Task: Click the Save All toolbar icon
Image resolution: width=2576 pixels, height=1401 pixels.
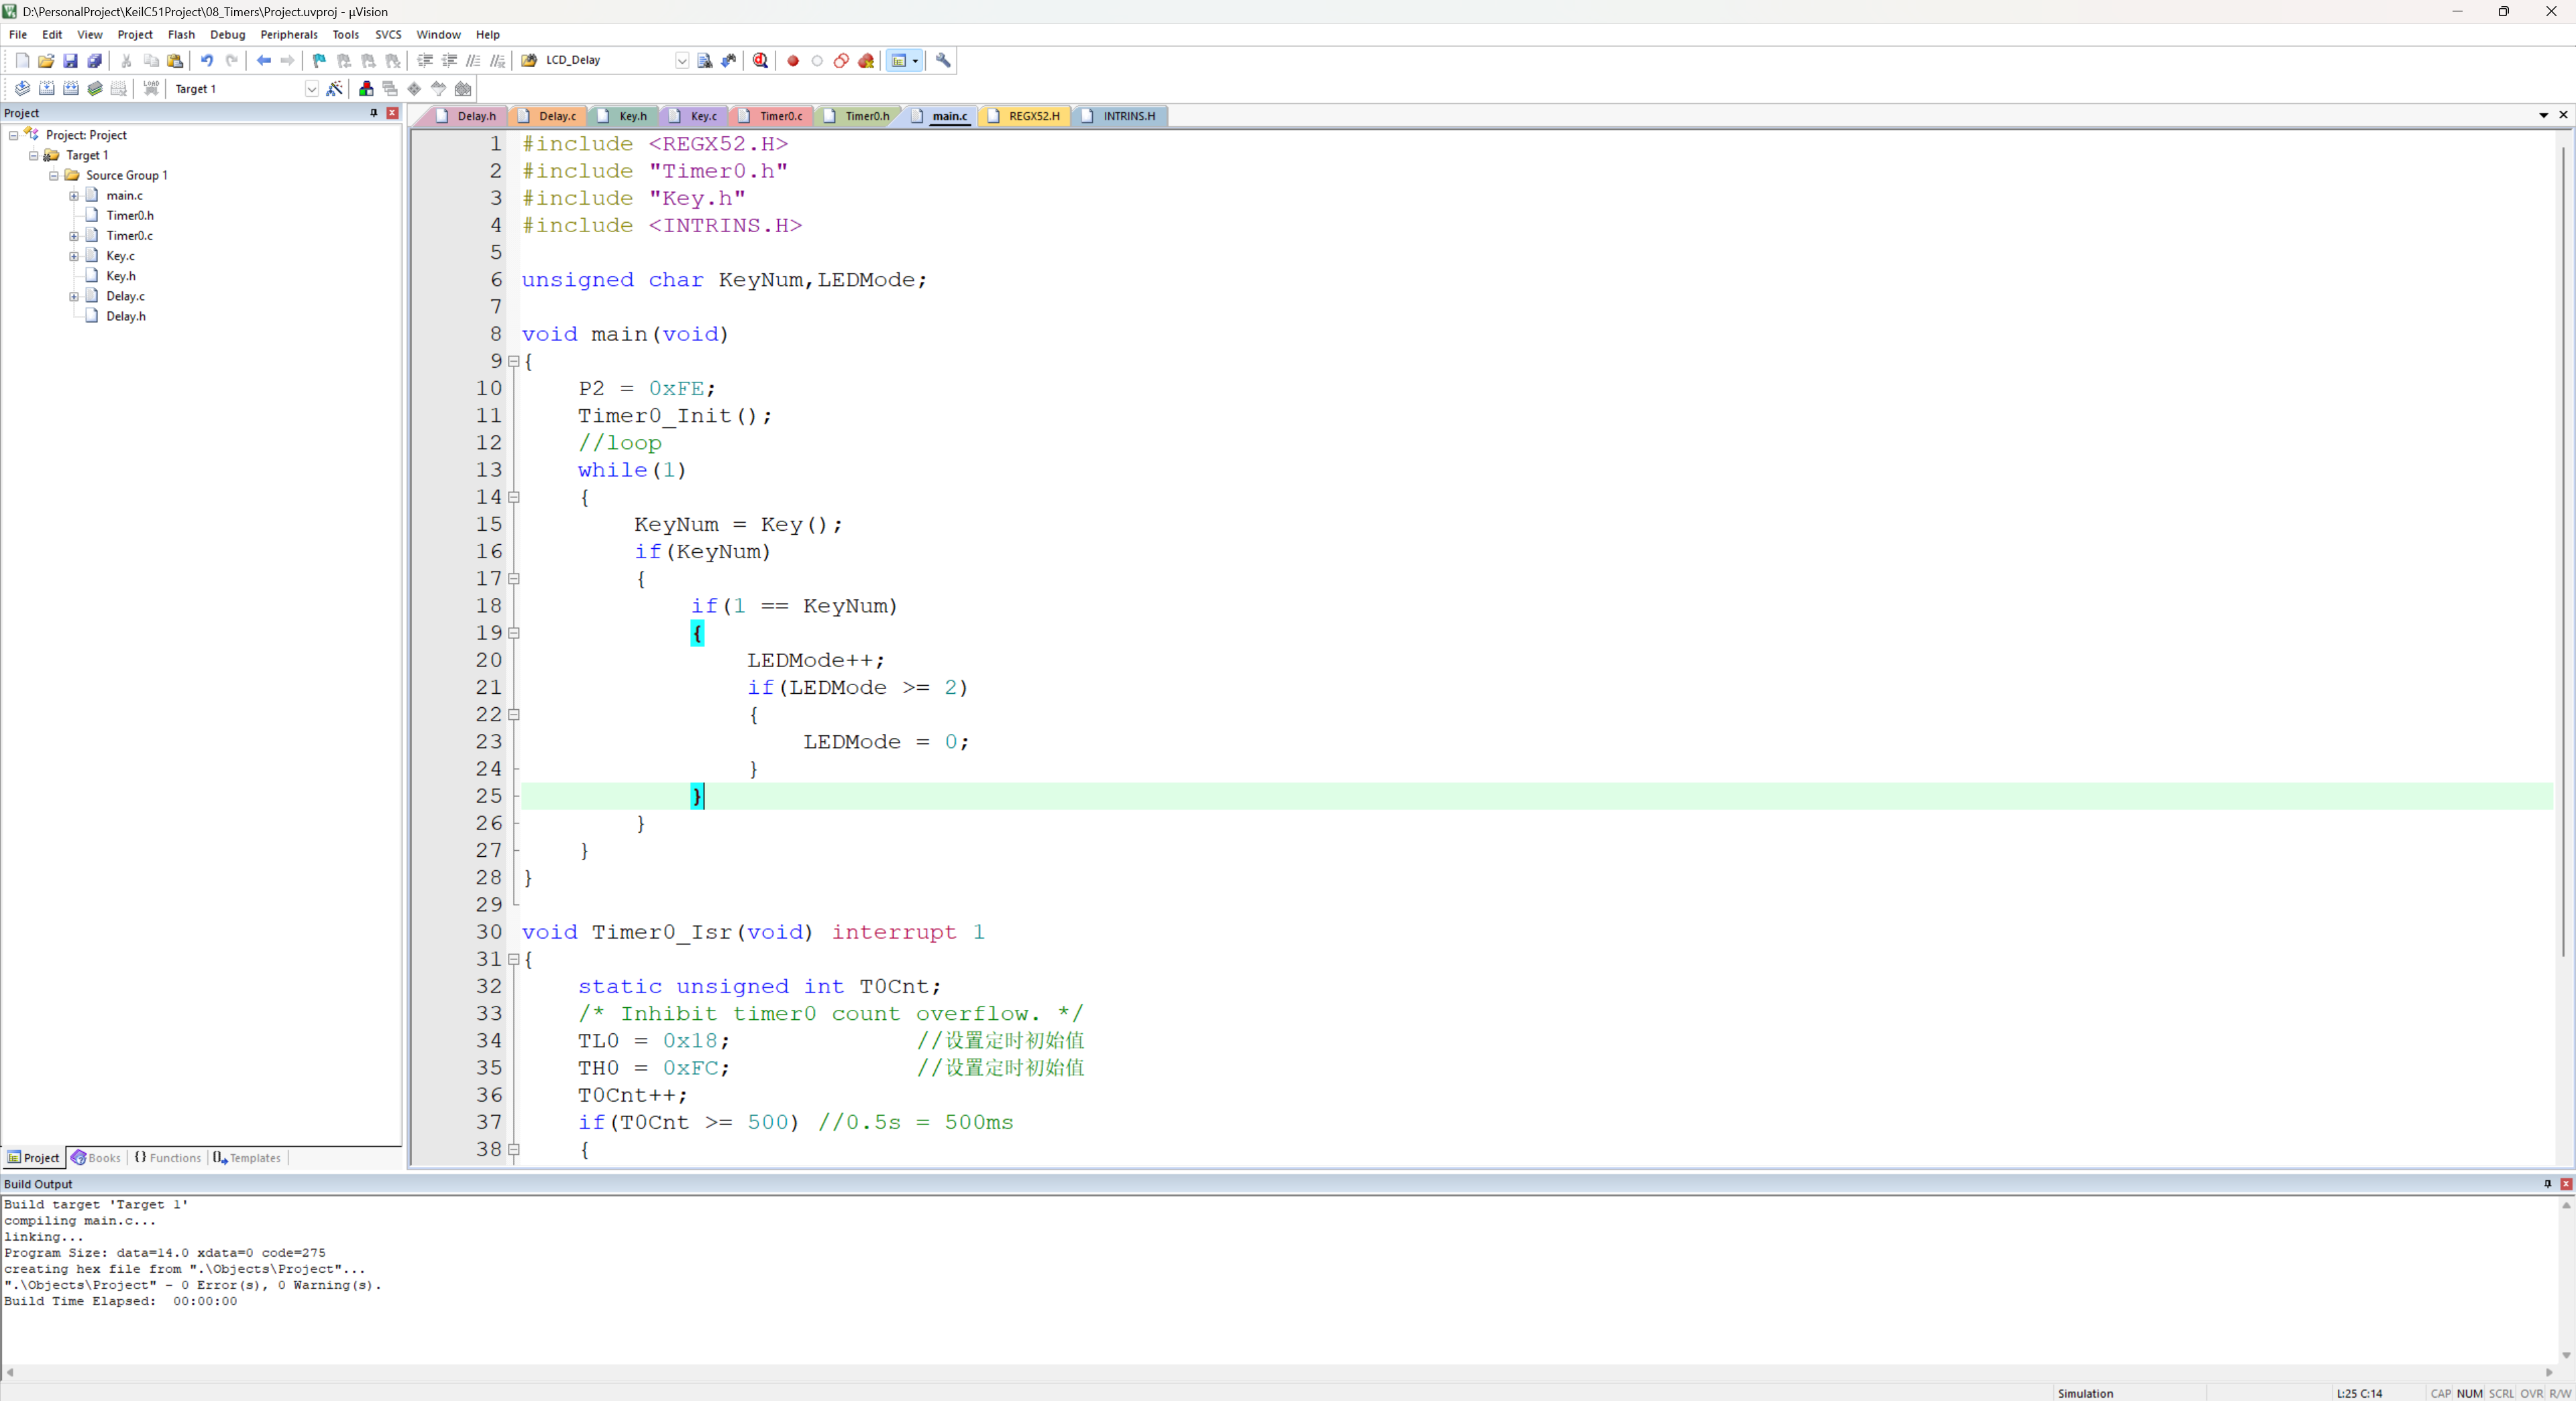Action: pyautogui.click(x=94, y=60)
